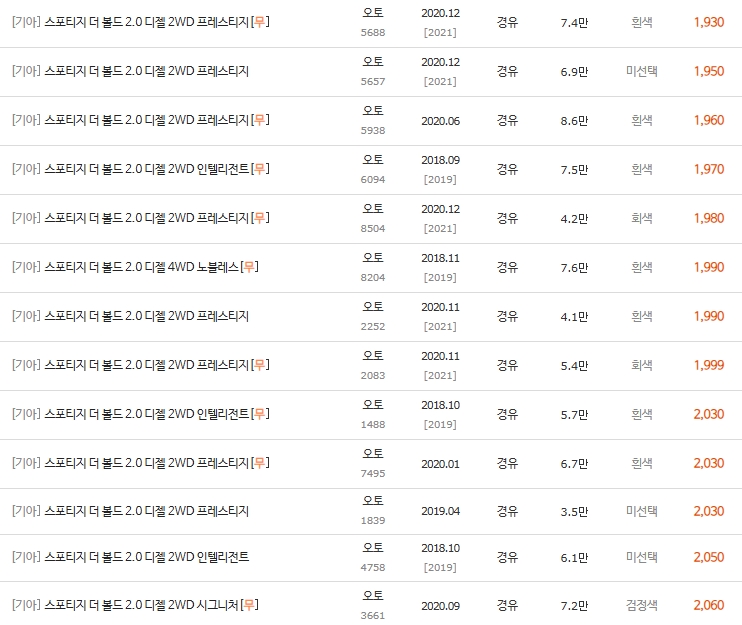Image resolution: width=742 pixels, height=625 pixels.
Task: Click the [무] badge in row 2083
Action: click(x=260, y=365)
